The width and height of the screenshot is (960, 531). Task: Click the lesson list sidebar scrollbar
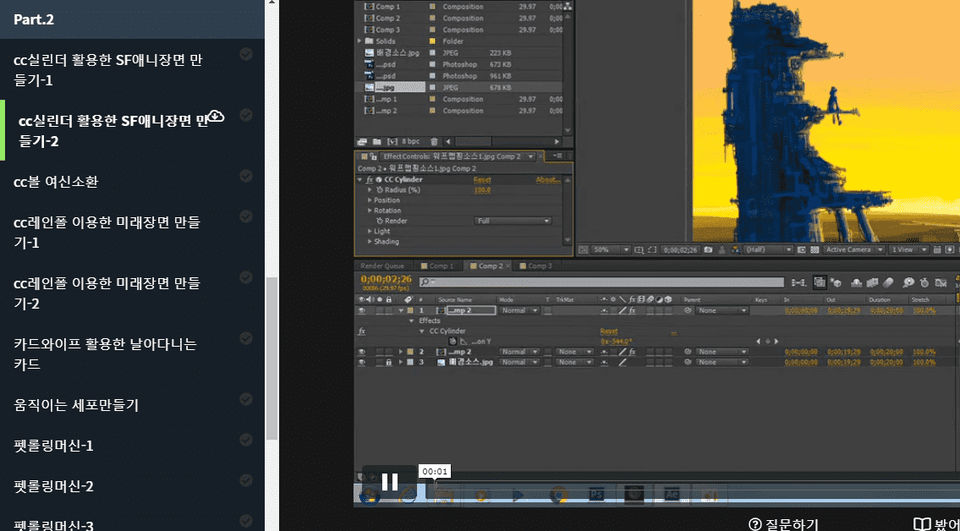(x=272, y=357)
